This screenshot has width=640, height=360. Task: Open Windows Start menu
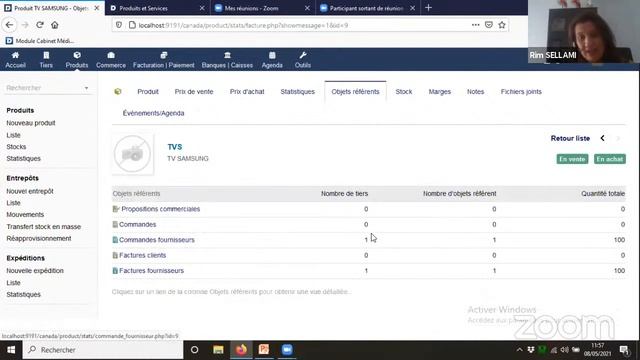point(11,350)
